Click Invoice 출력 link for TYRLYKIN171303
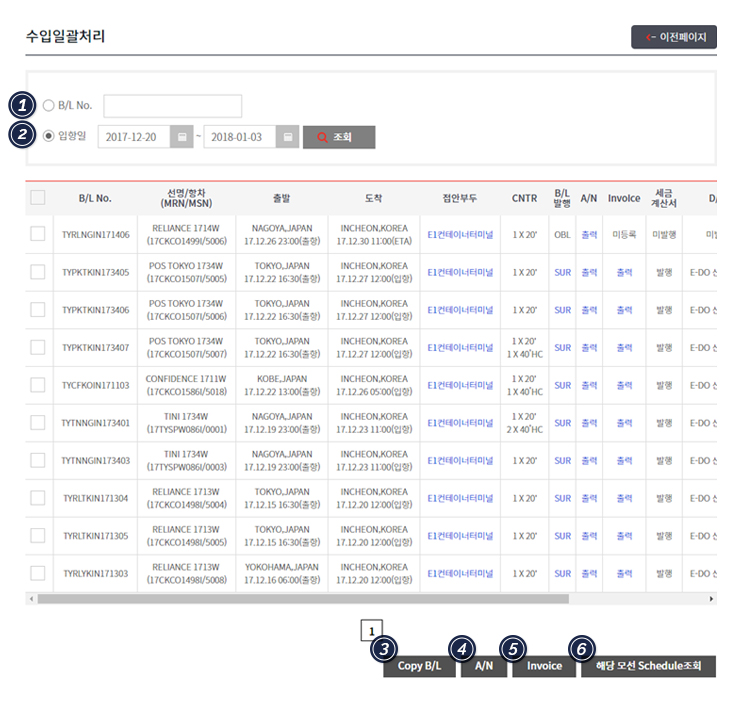The image size is (742, 703). (x=624, y=574)
